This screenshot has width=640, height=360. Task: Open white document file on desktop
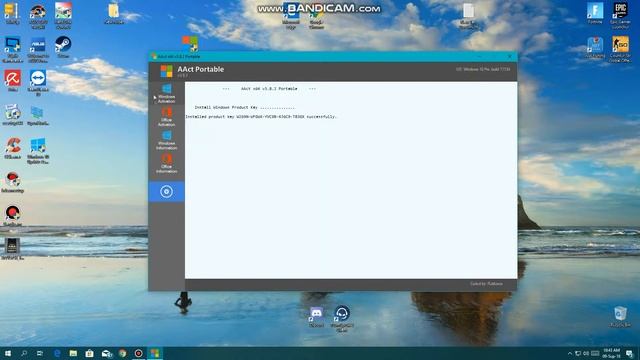468,16
